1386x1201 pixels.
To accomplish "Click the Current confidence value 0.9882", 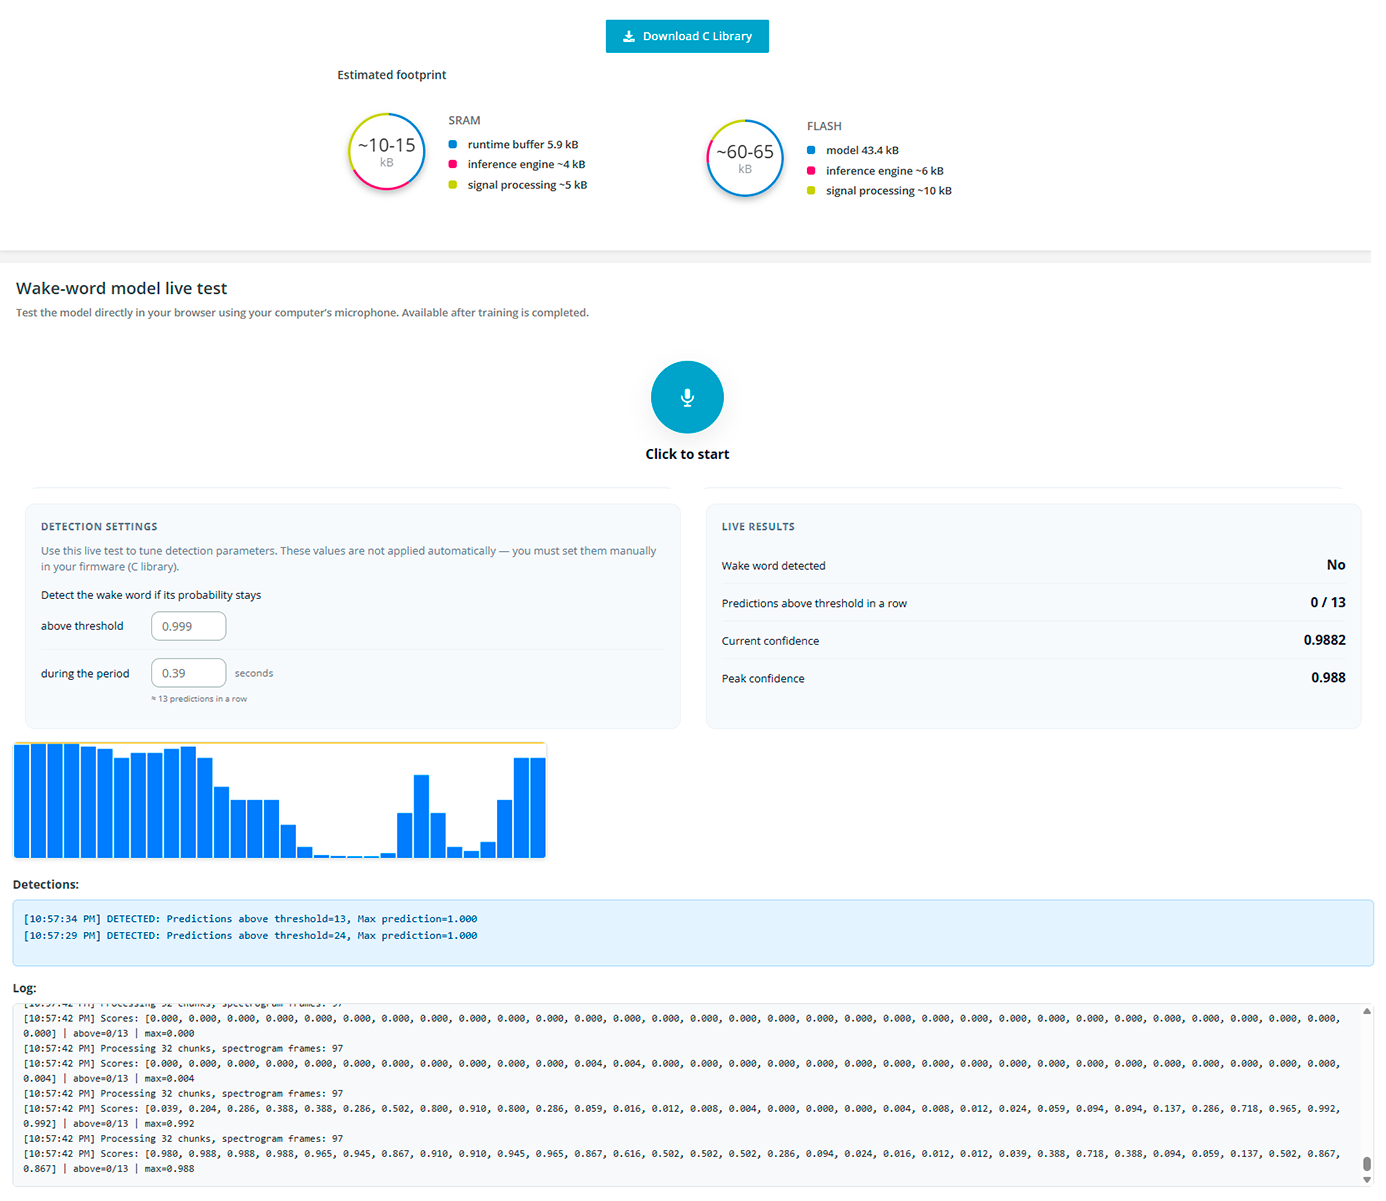I will tap(1324, 640).
